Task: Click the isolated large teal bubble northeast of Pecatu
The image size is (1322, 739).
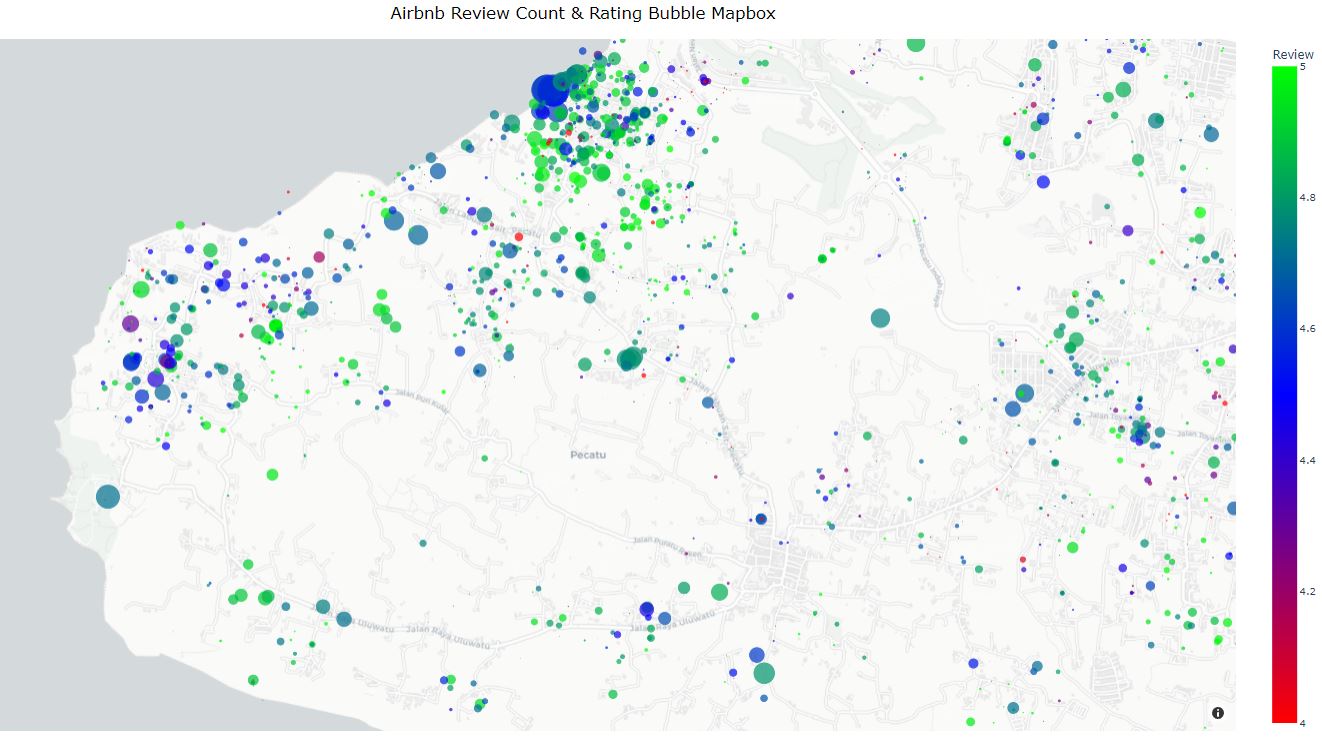Action: click(880, 318)
